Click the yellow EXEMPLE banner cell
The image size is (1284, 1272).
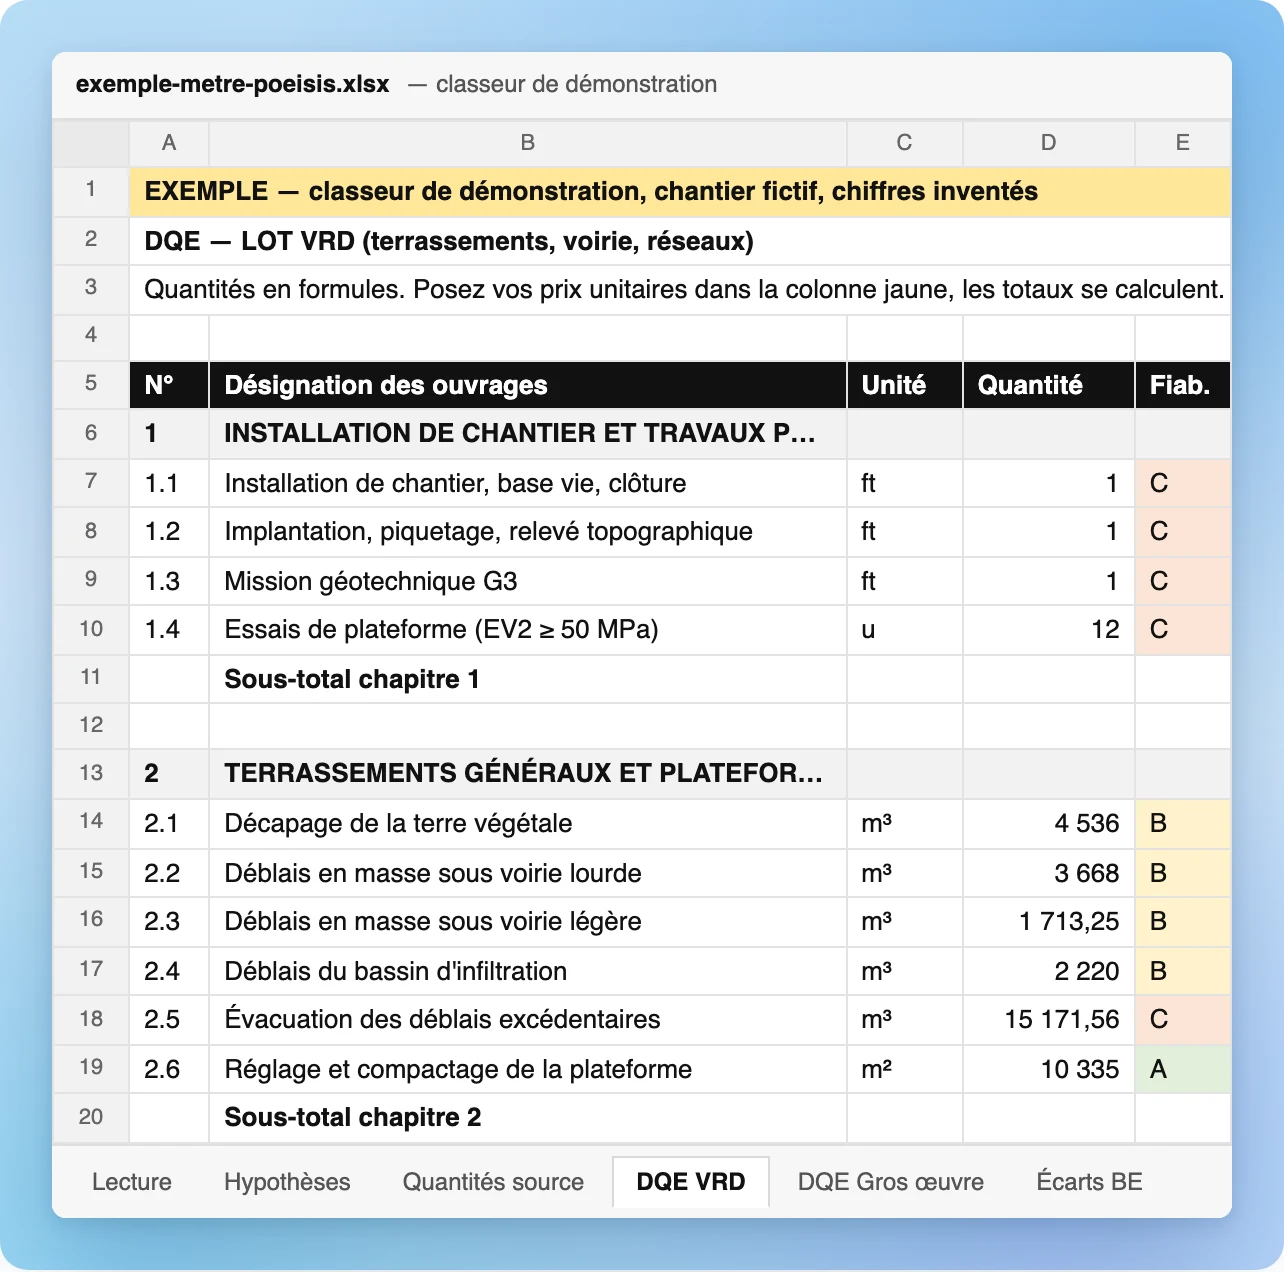pyautogui.click(x=680, y=191)
